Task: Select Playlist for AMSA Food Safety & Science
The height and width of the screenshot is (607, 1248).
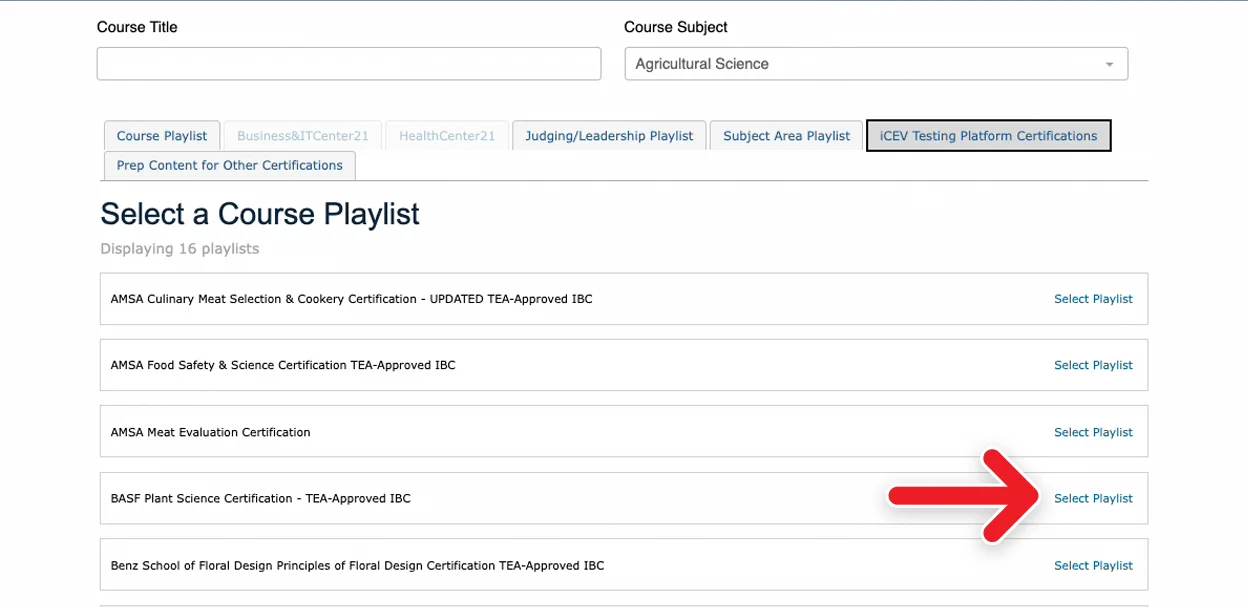Action: point(1093,365)
